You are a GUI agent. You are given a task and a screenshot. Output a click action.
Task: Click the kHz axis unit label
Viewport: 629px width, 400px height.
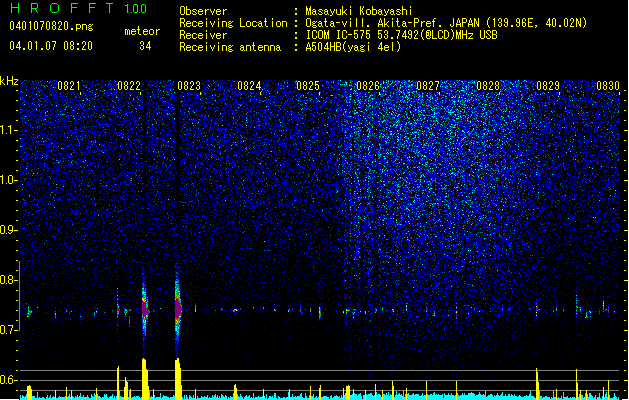click(9, 81)
